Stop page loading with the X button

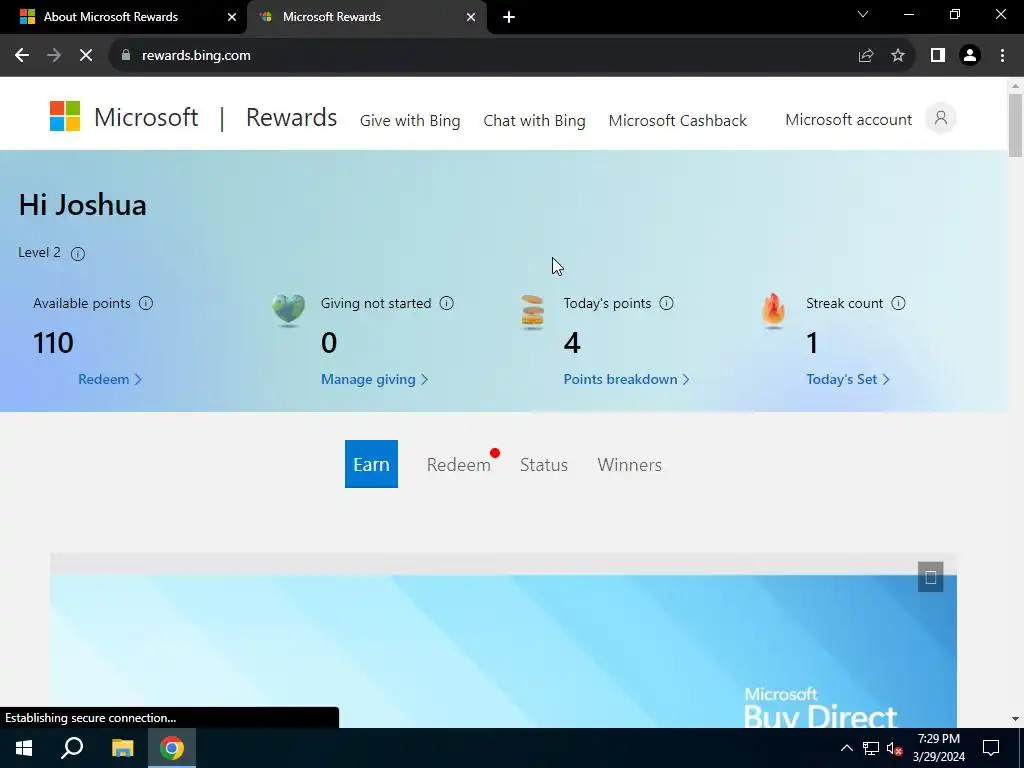(86, 56)
